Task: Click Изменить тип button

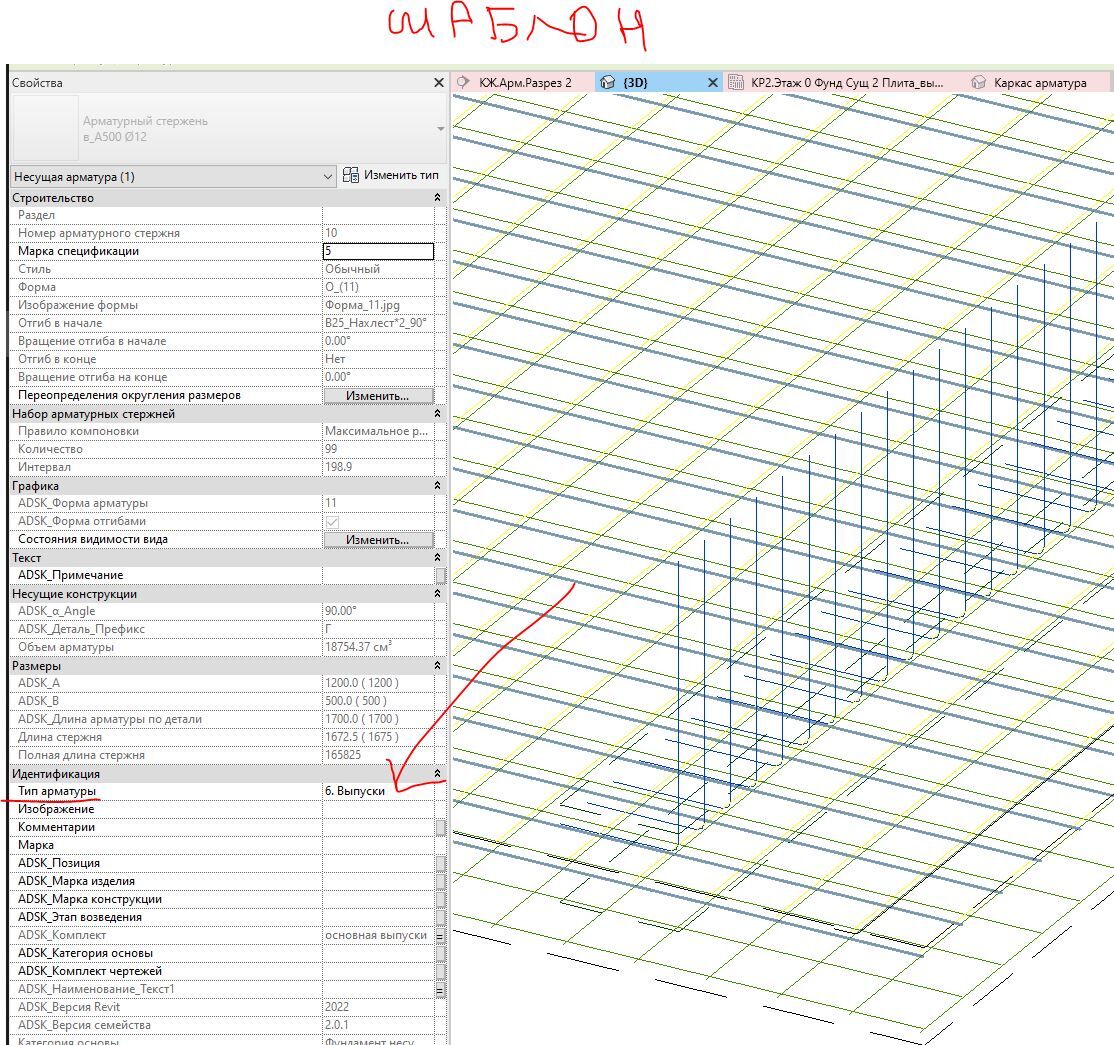Action: (x=391, y=175)
